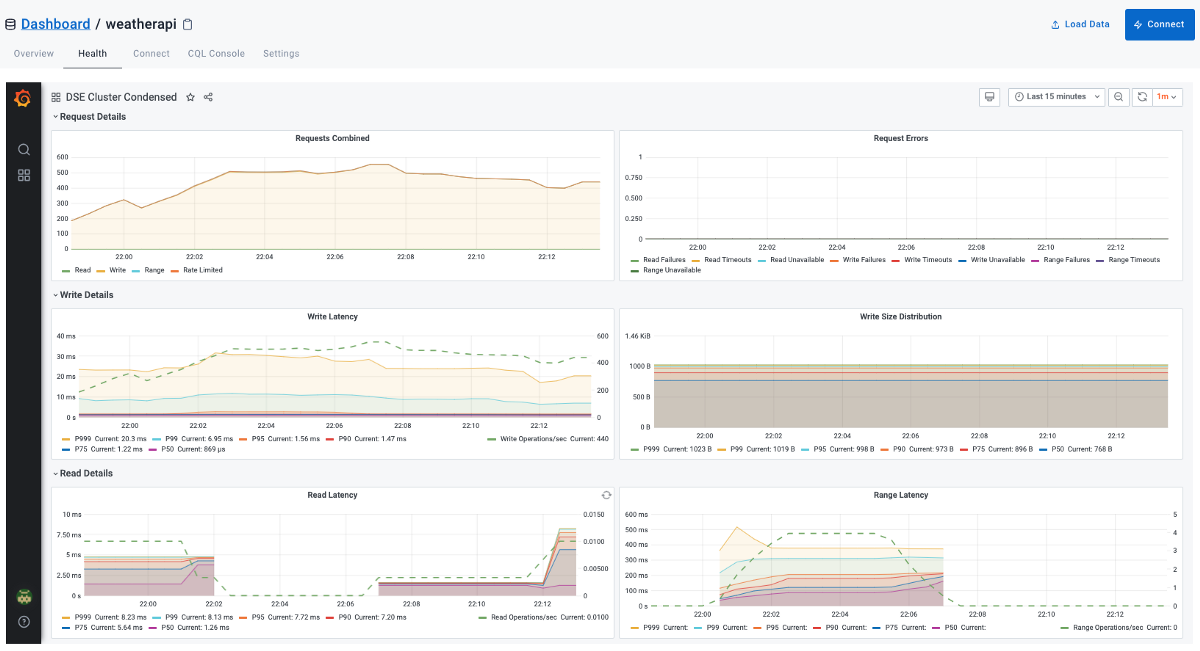Screen dimensions: 1200x651
Task: Collapse the Write Details section
Action: [x=86, y=295]
